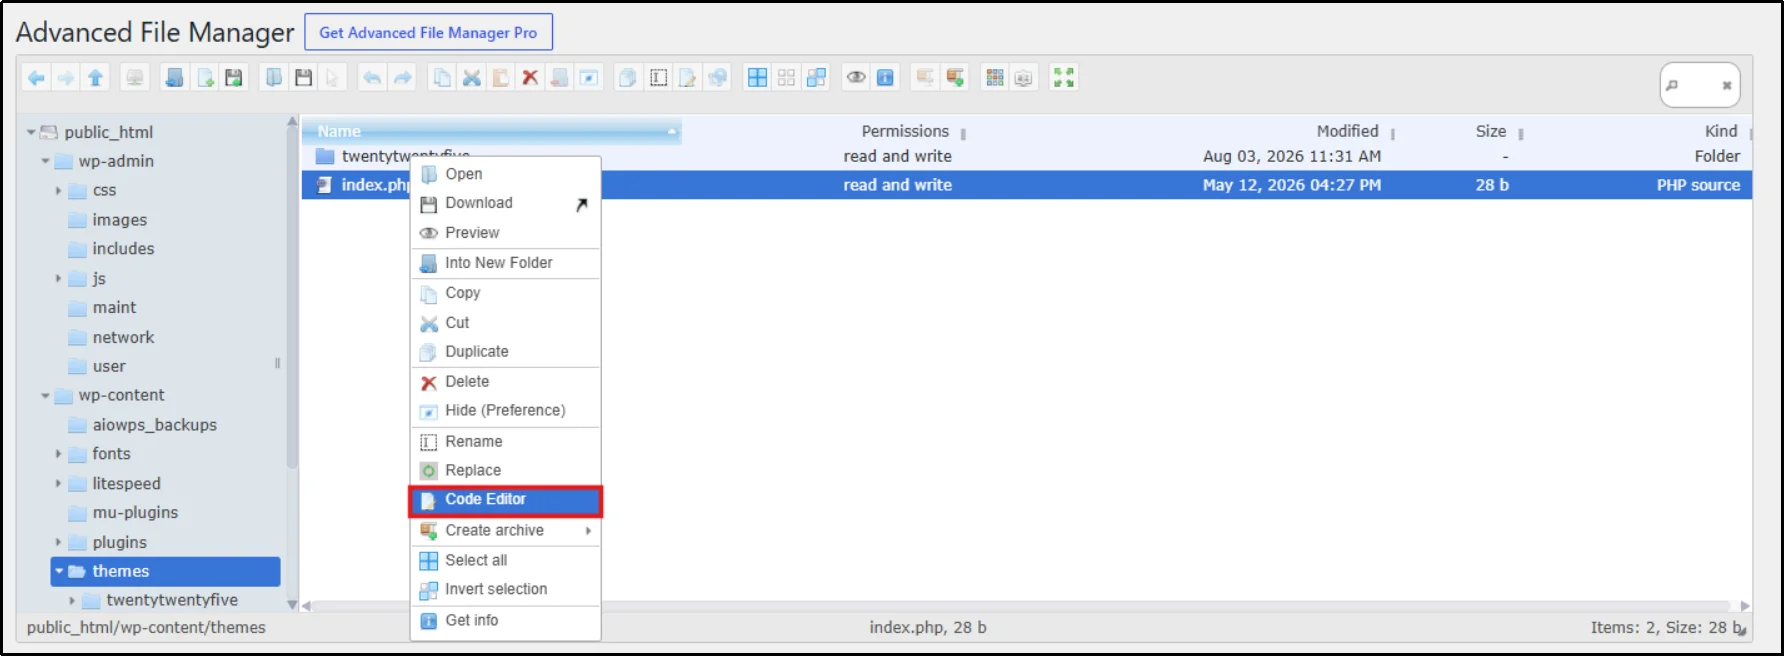
Task: Click the Undo toolbar icon
Action: pos(372,78)
